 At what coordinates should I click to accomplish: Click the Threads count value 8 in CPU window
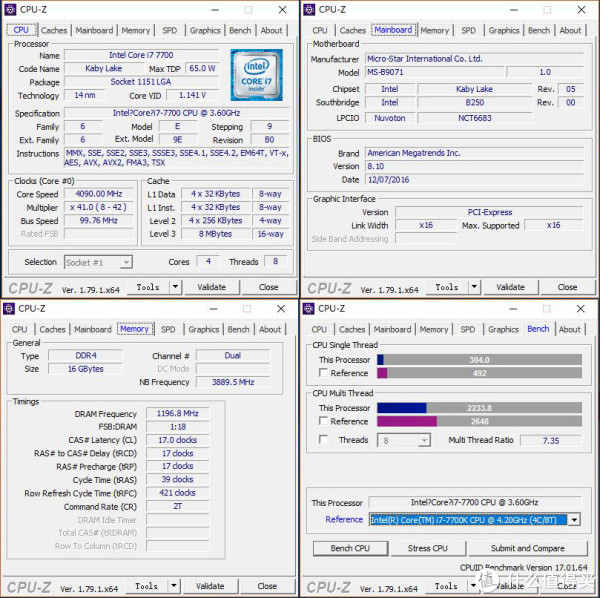pos(275,261)
